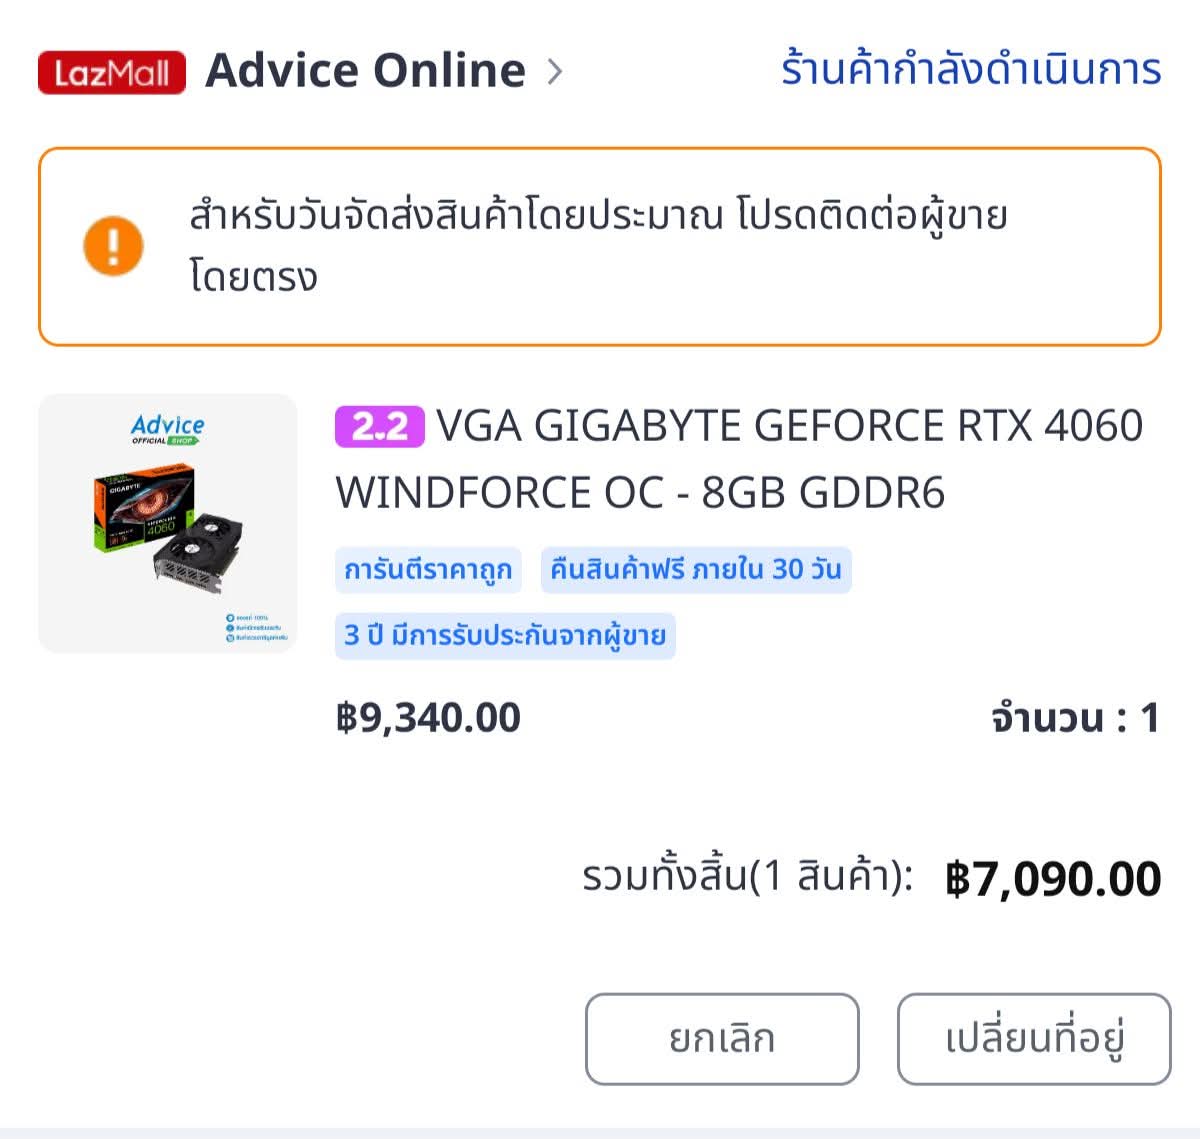Tap the รวมทั้งสิ้น(1 สินค้า) label
The image size is (1200, 1139).
point(748,878)
